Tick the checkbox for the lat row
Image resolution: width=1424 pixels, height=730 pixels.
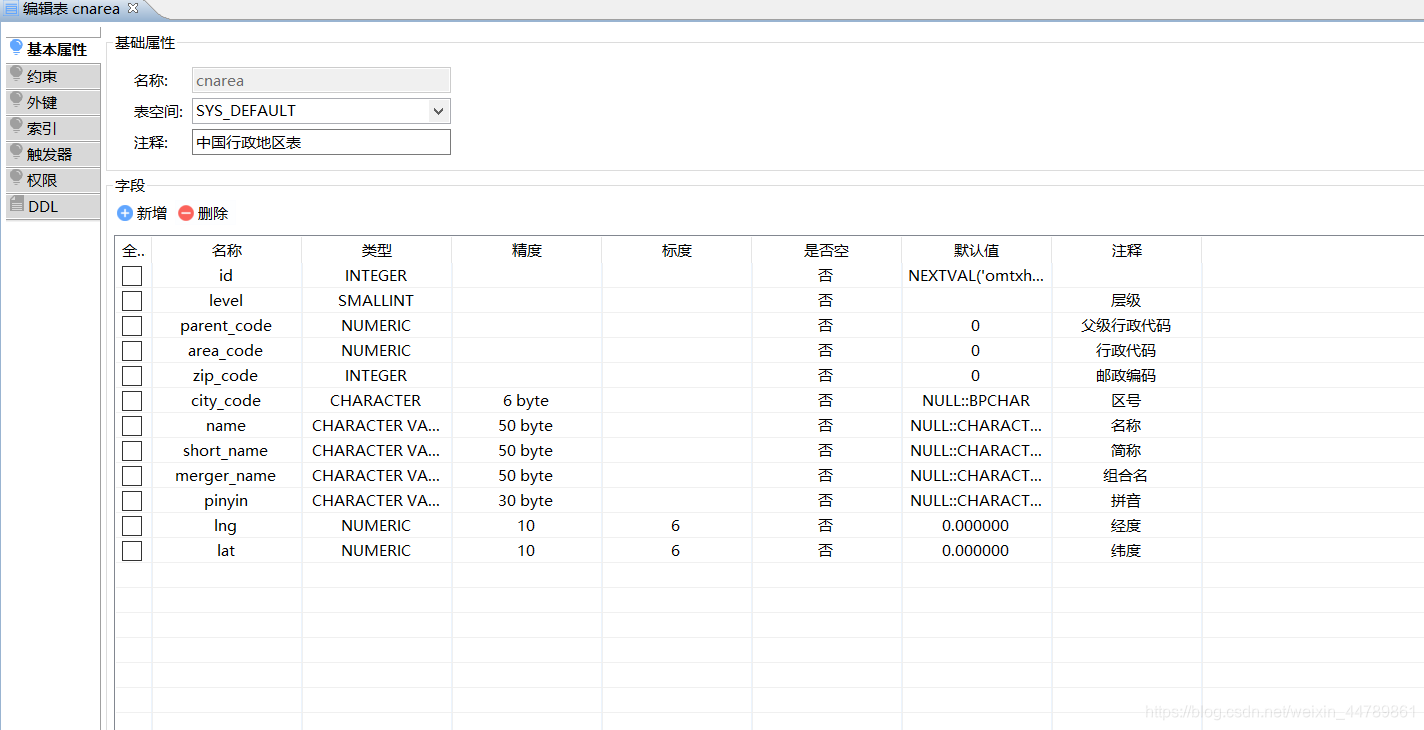132,551
